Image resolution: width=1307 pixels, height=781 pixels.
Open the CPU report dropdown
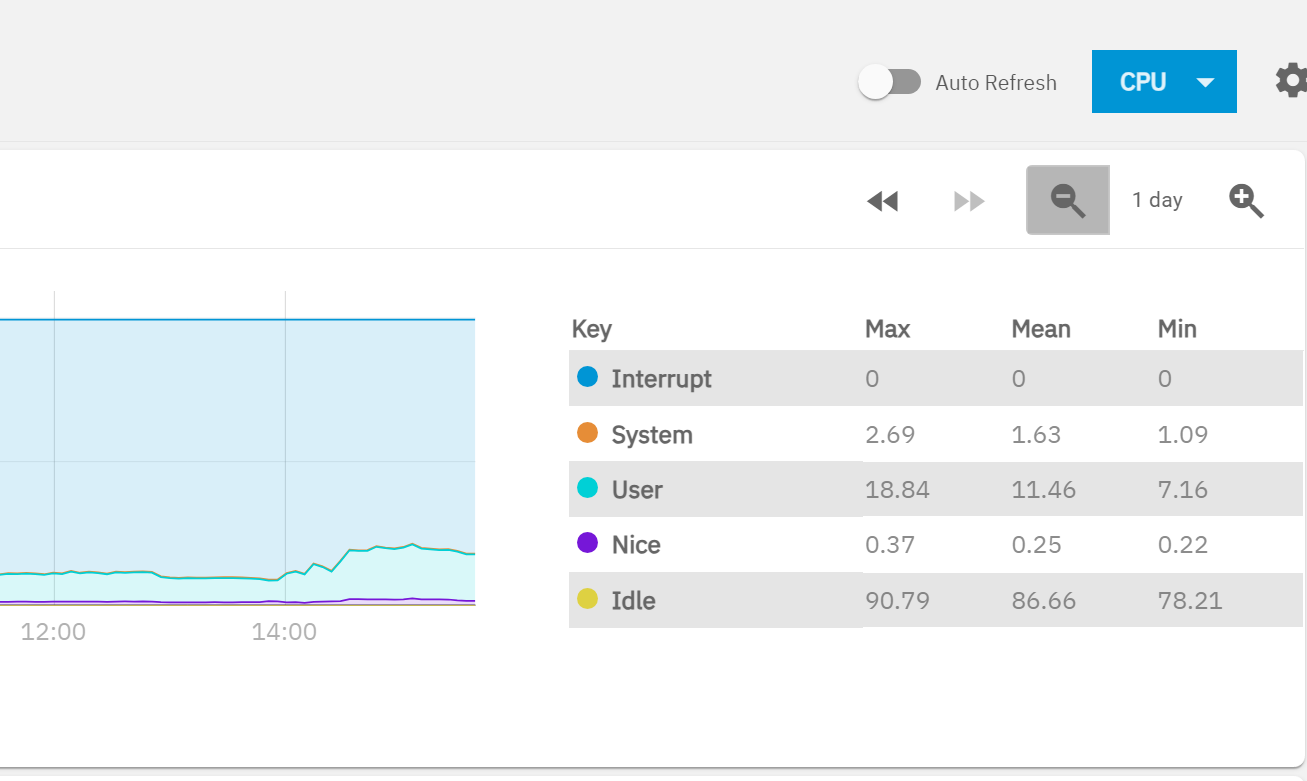pyautogui.click(x=1163, y=82)
